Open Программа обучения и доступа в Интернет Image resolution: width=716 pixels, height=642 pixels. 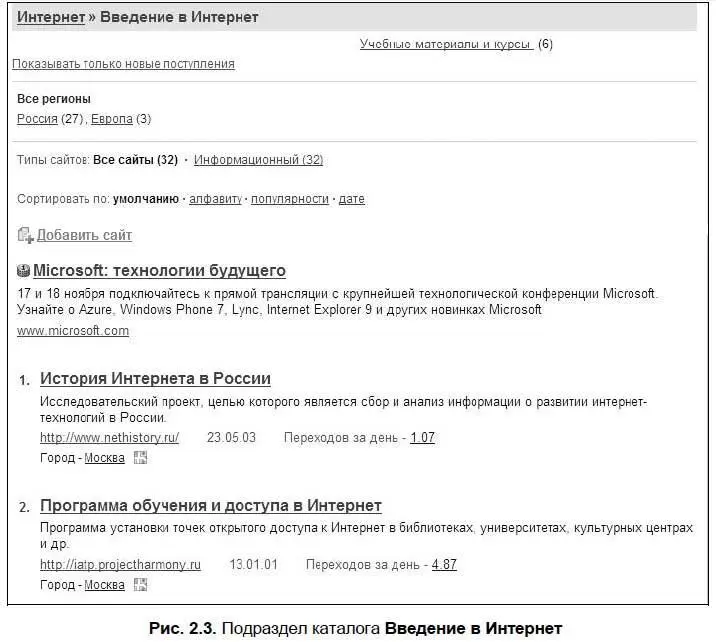click(210, 506)
